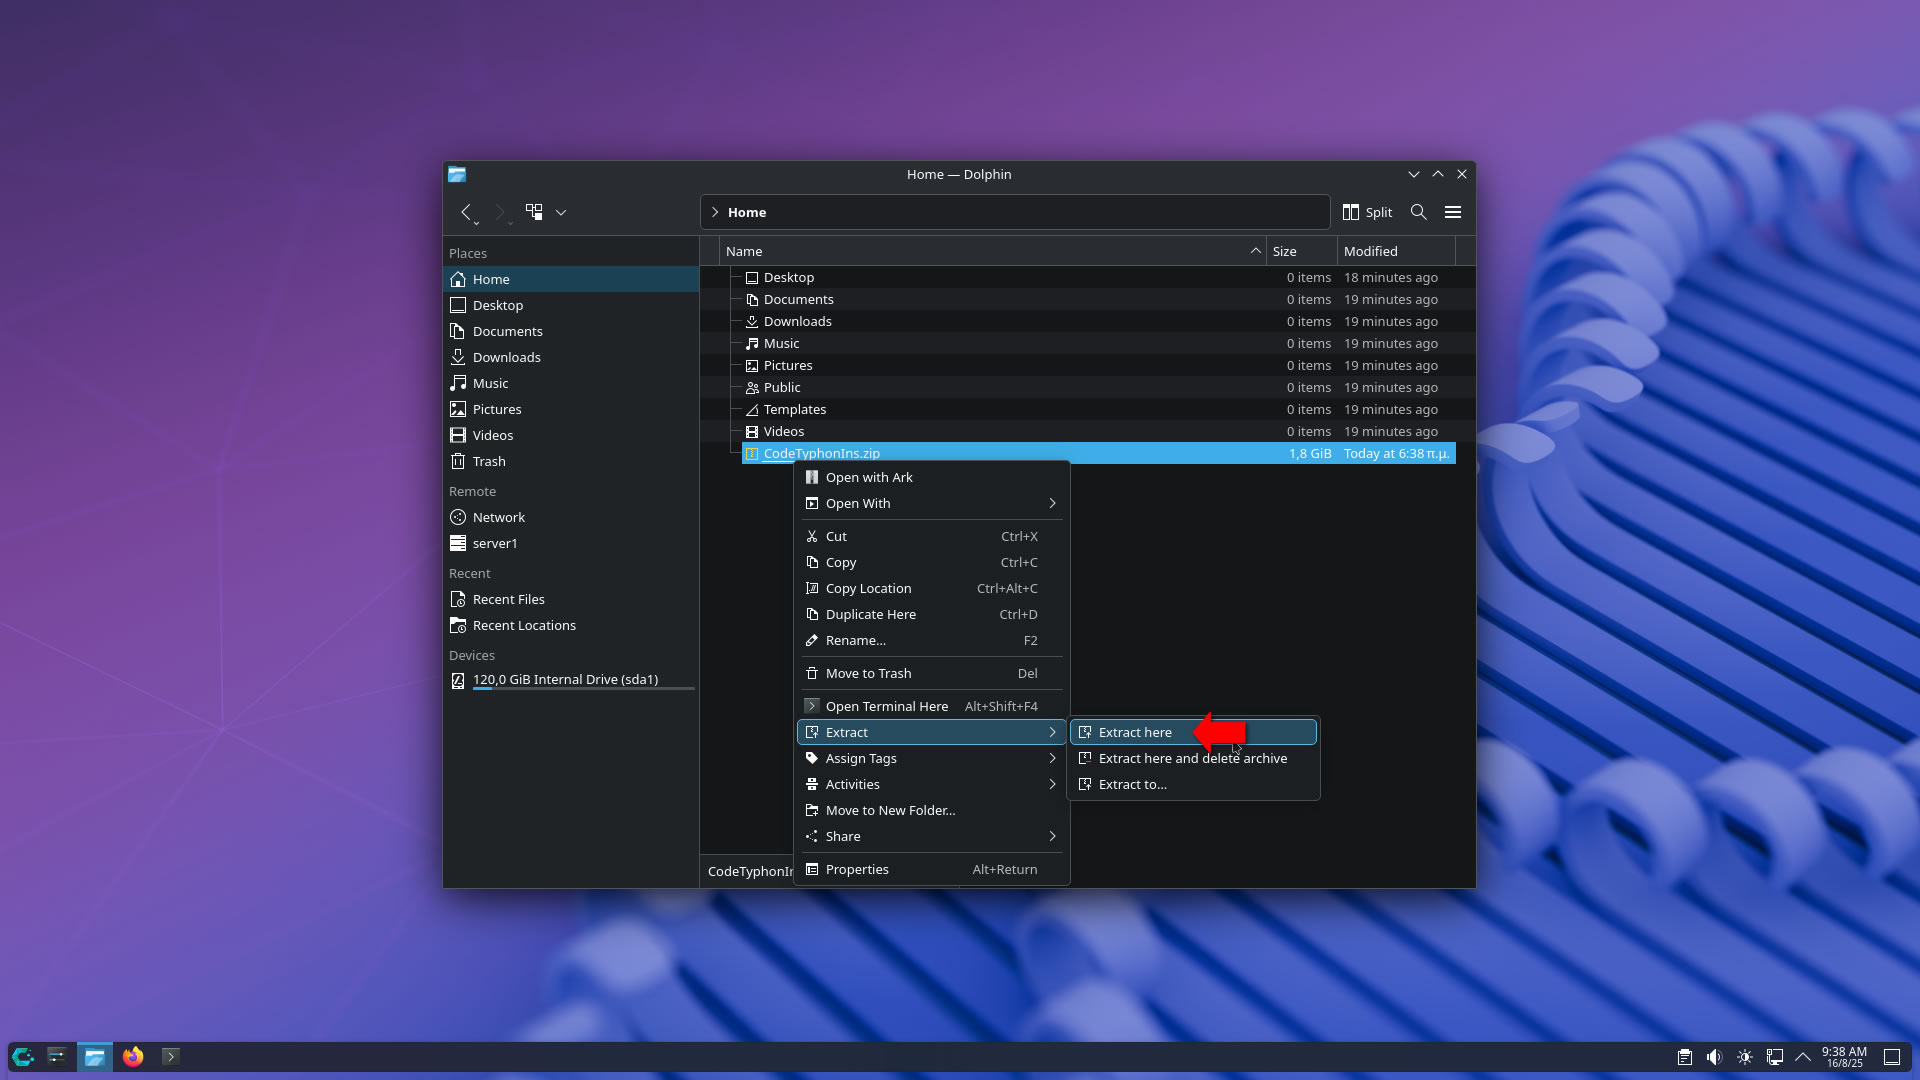
Task: Choose Open Terminal Here
Action: pos(931,706)
